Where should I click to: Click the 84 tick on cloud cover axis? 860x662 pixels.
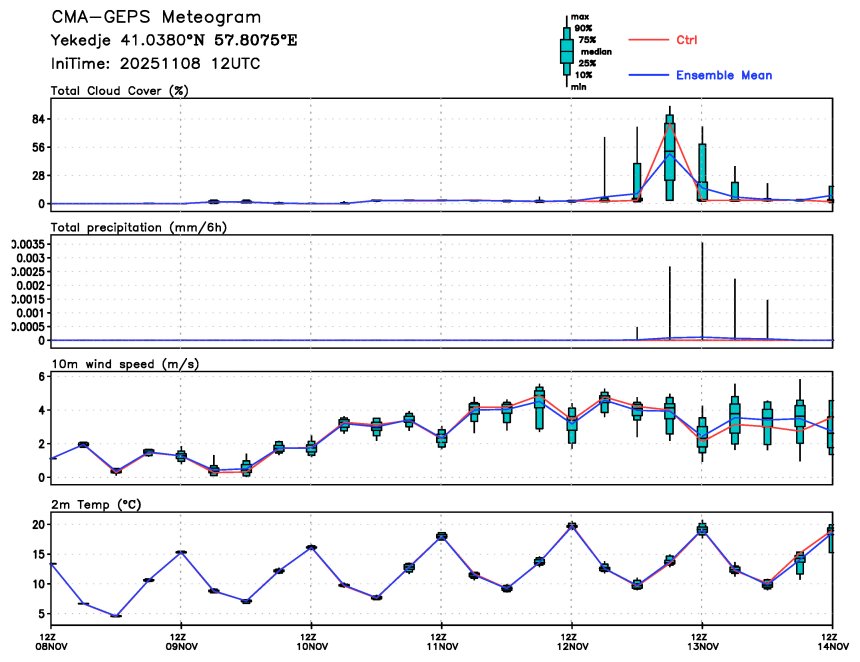40,119
